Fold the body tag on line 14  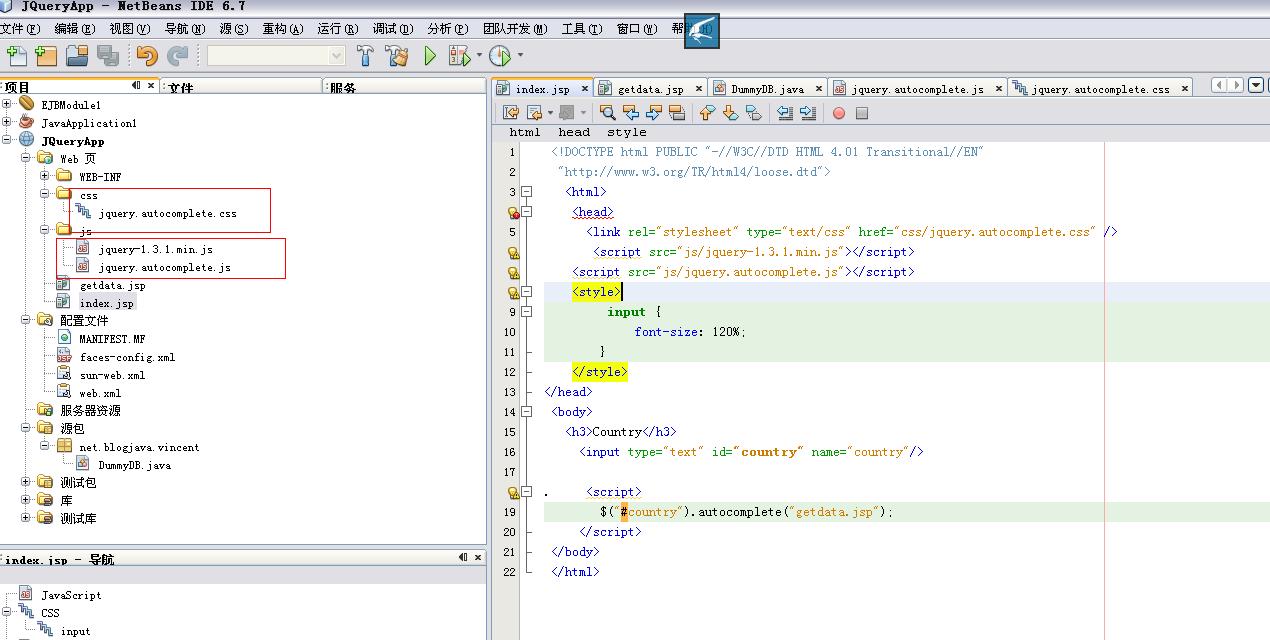[527, 412]
